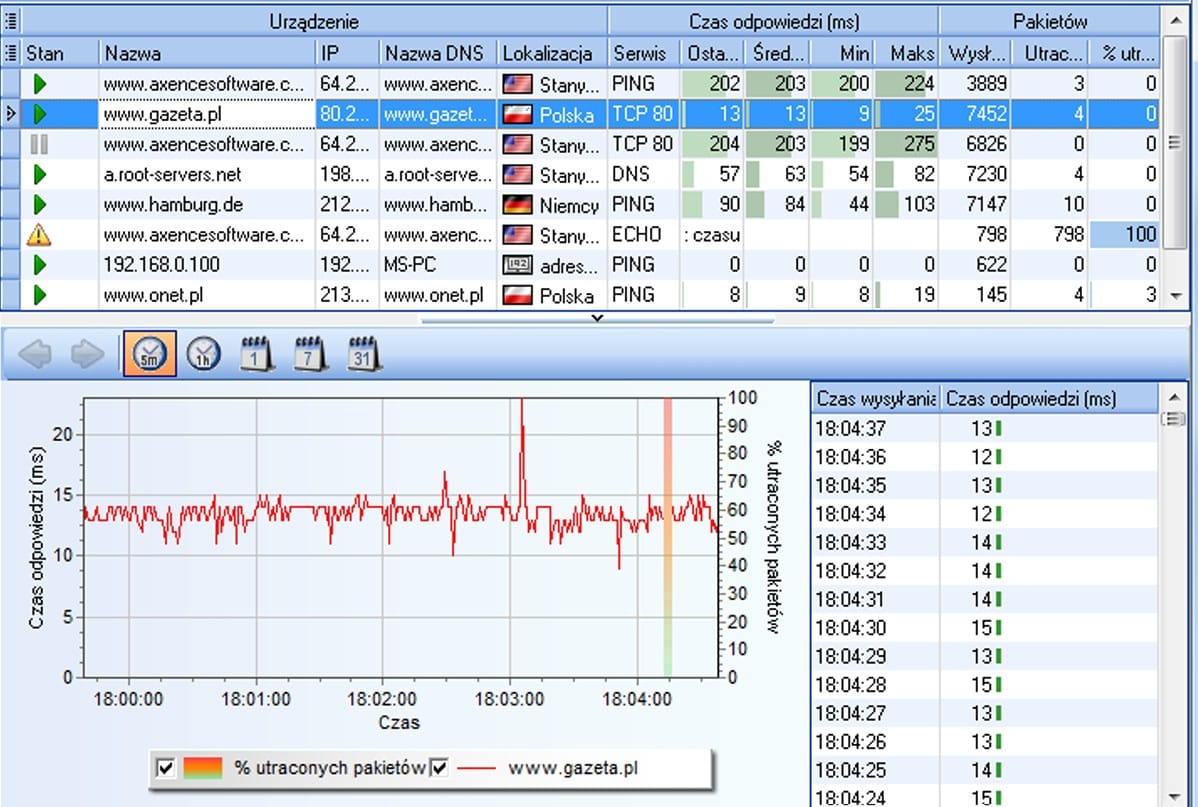1198x807 pixels.
Task: Switch chart to 7-day calendar view
Action: coord(310,354)
